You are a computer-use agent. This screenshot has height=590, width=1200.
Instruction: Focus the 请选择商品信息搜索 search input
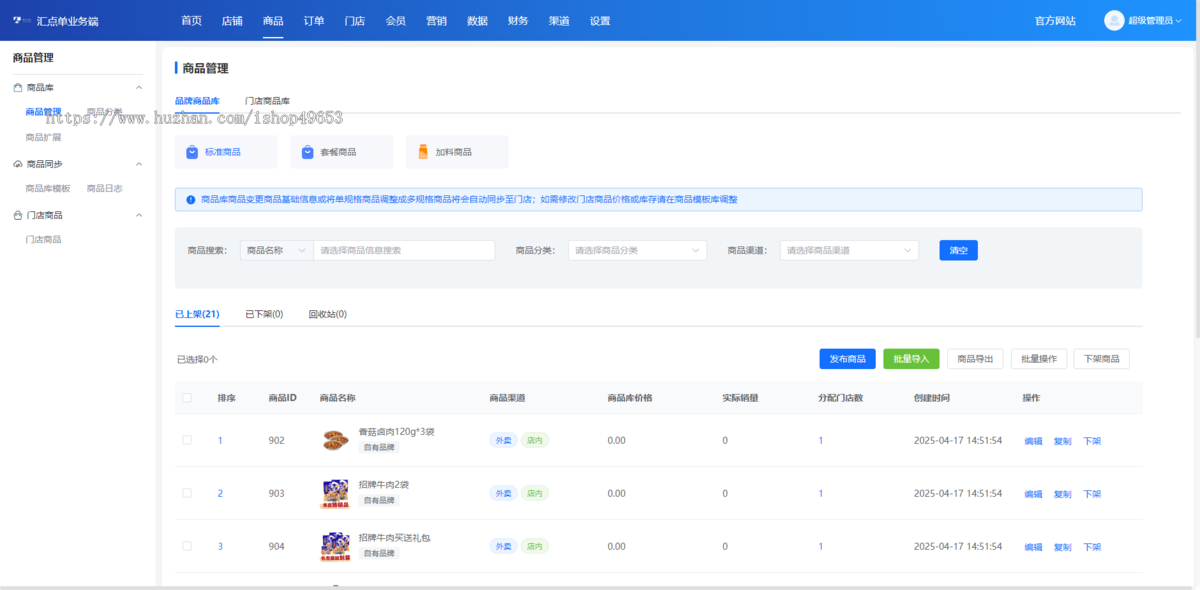404,250
